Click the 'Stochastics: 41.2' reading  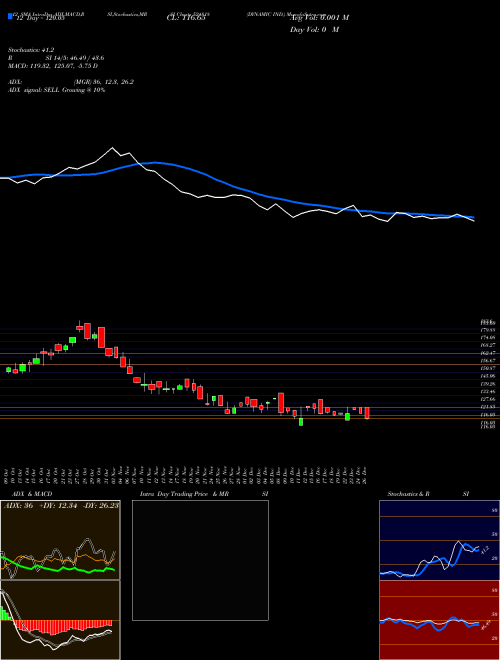[x=31, y=50]
